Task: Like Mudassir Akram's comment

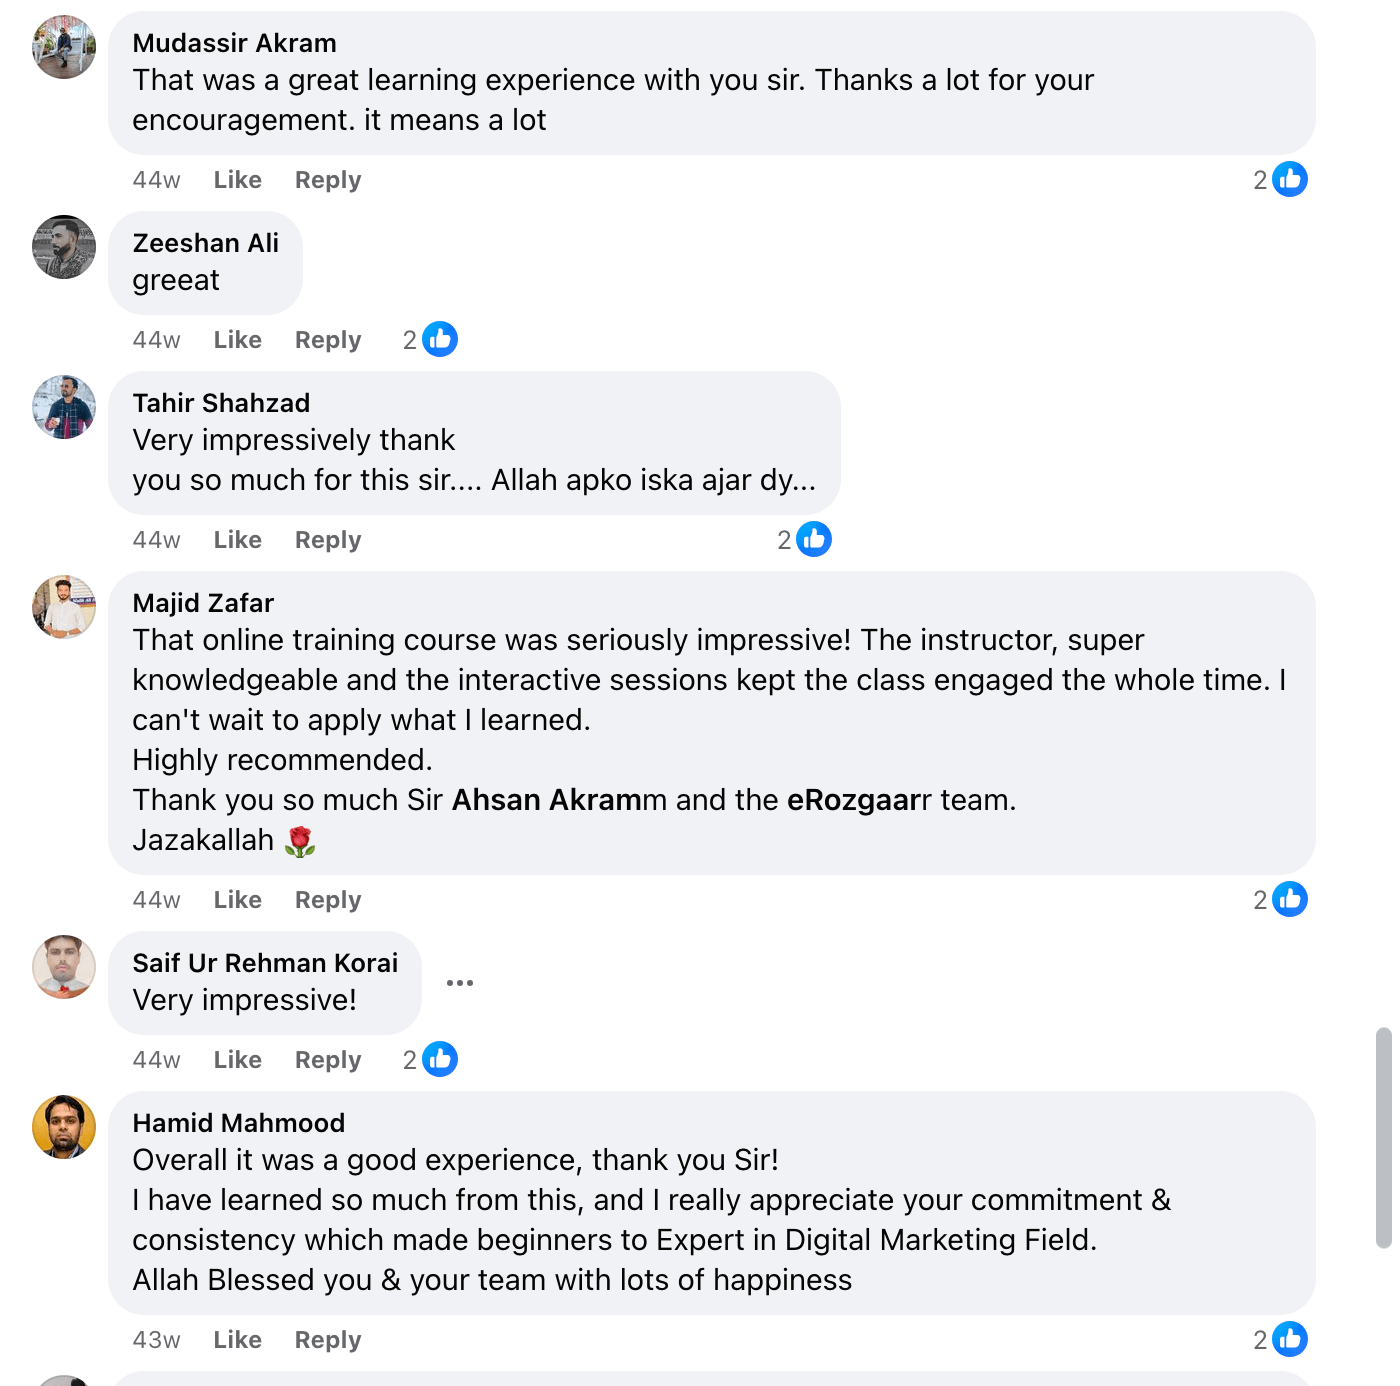Action: pyautogui.click(x=237, y=180)
